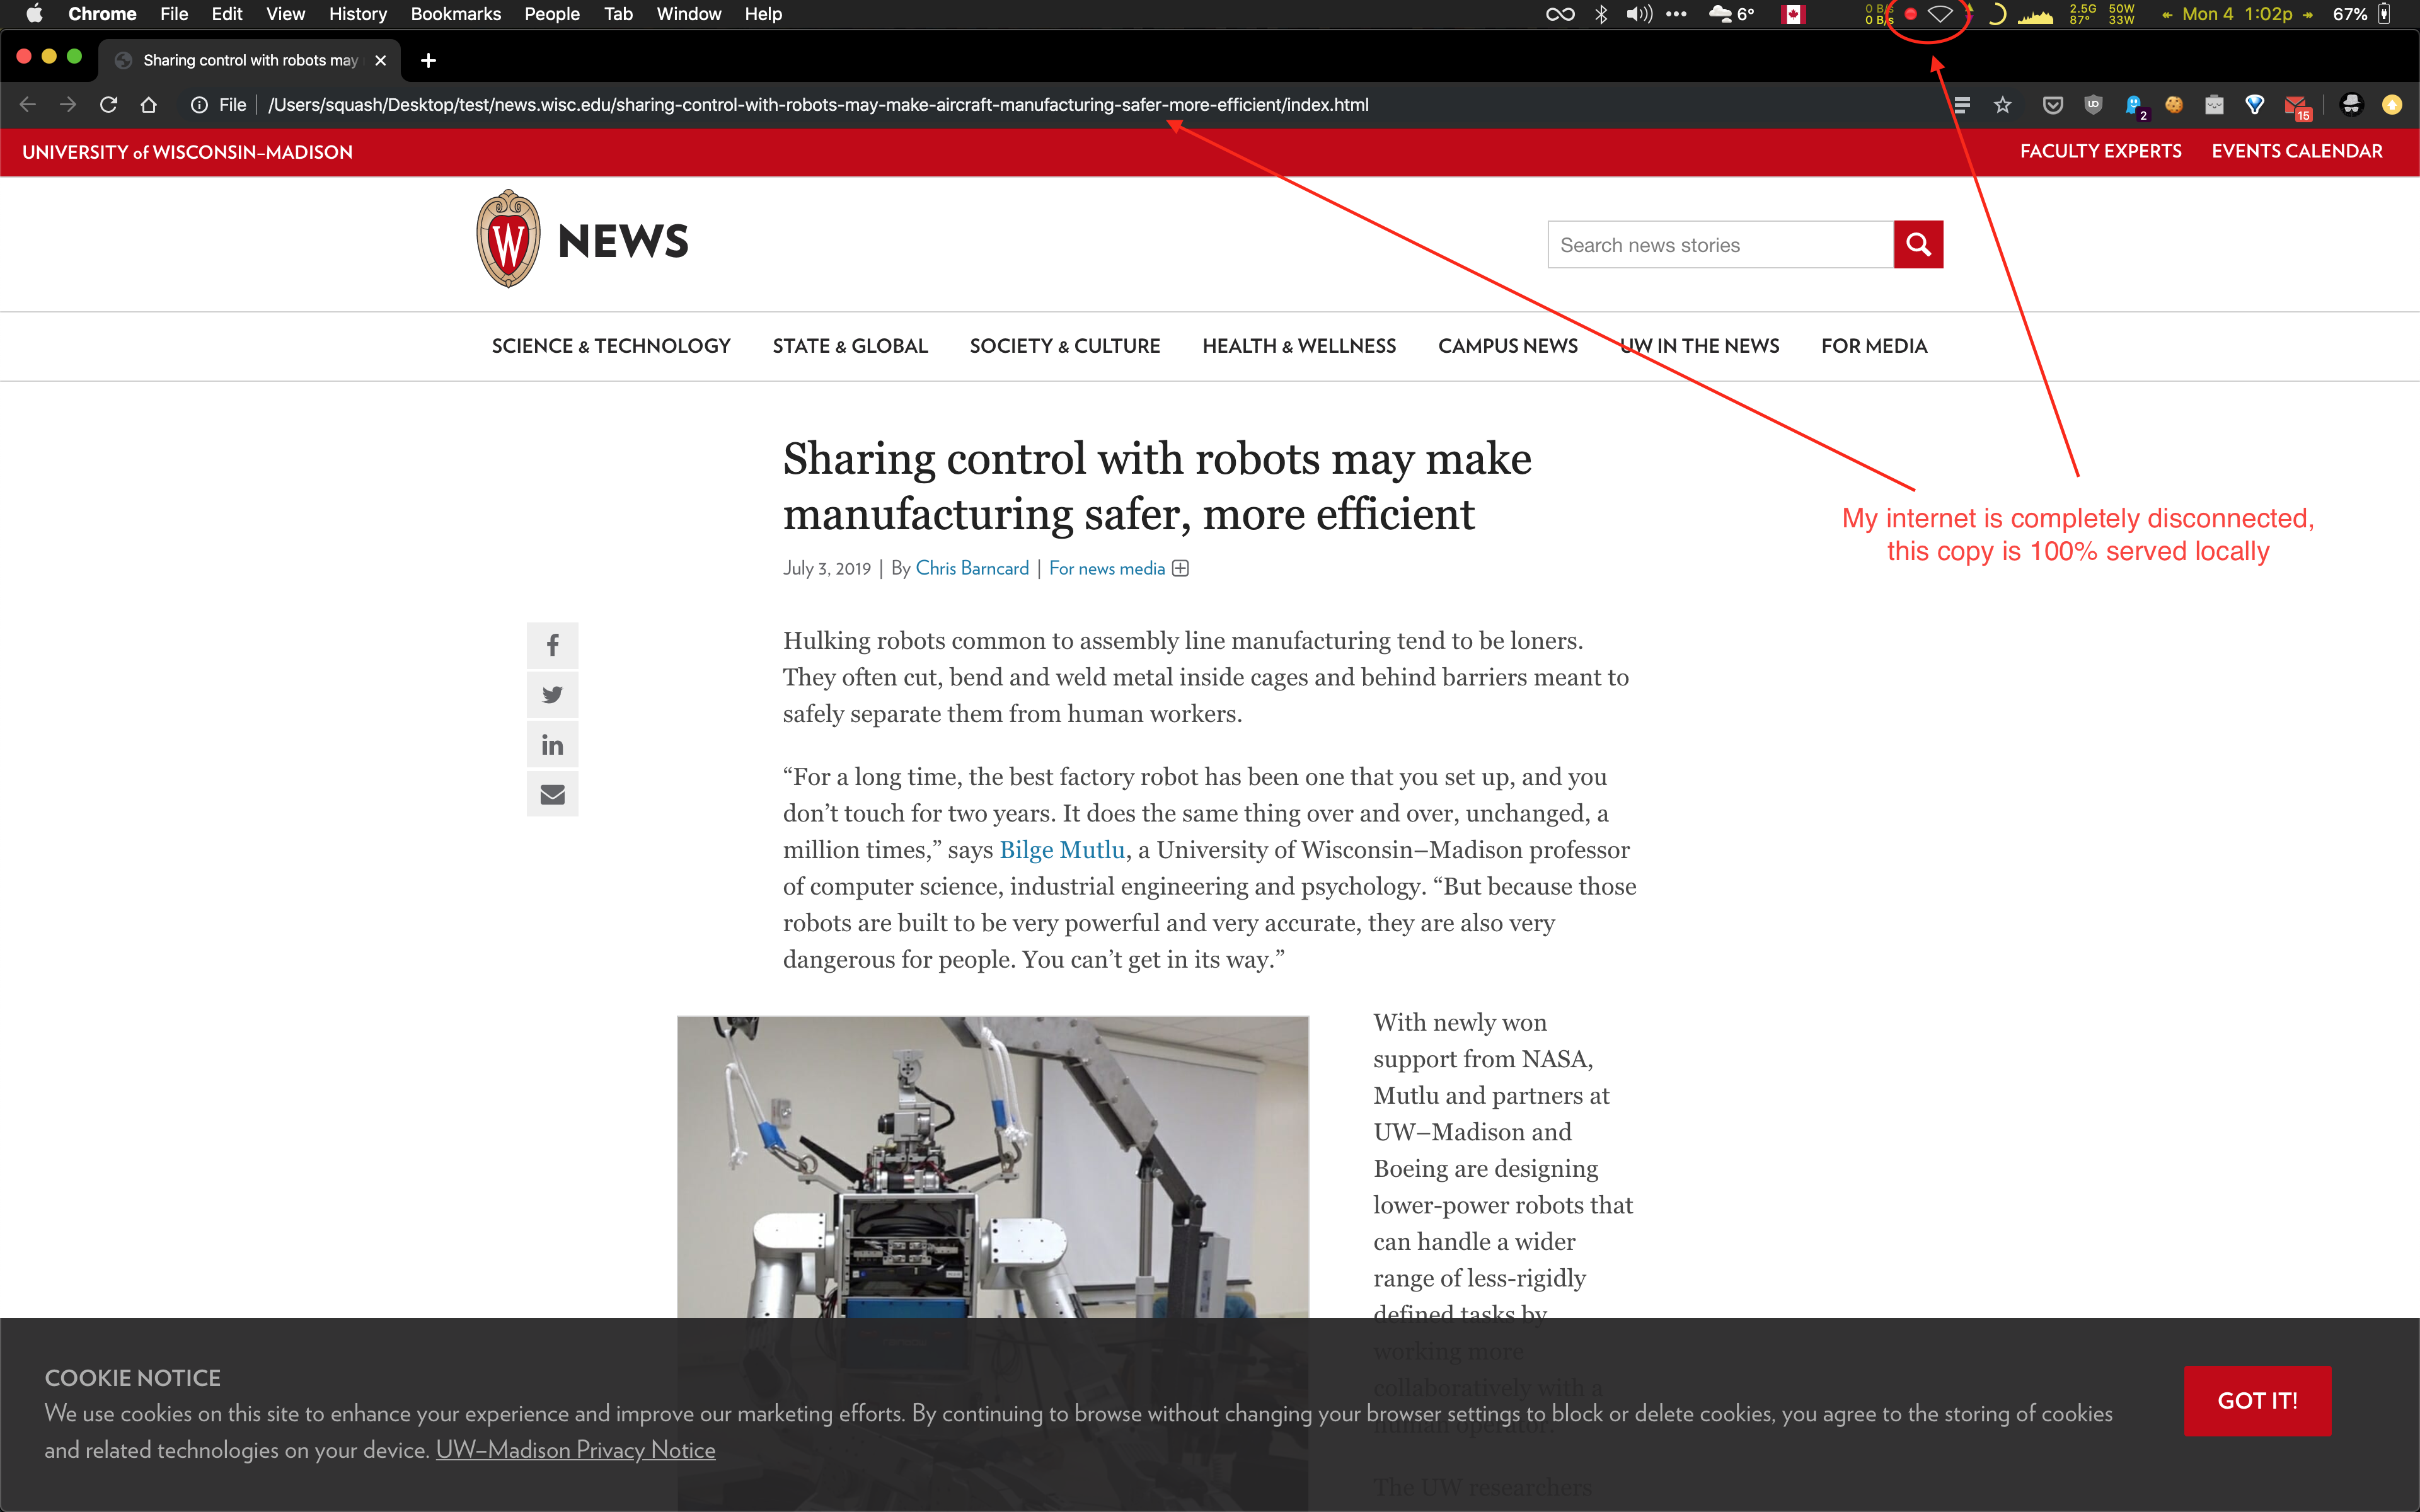Open the volume control in menu bar
This screenshot has height=1512, width=2420.
(1639, 14)
